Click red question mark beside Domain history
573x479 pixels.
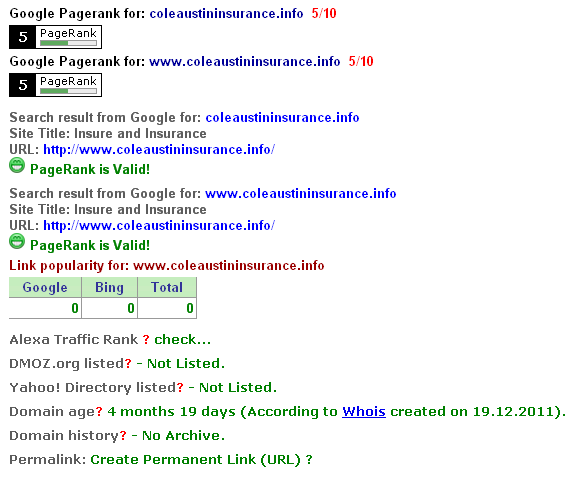point(123,436)
